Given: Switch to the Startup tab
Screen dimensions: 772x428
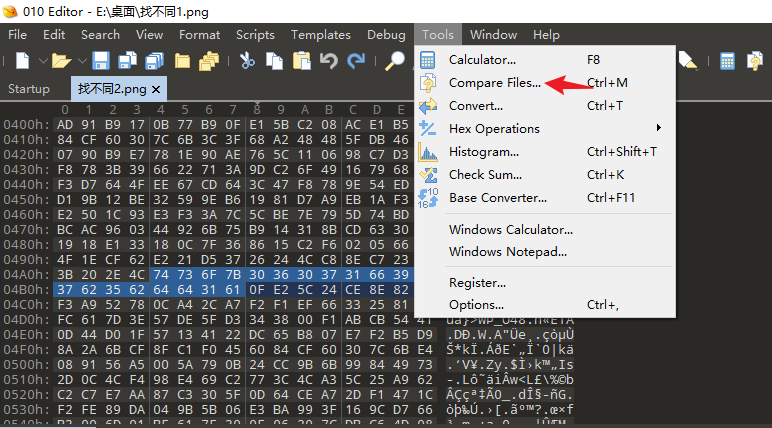Looking at the screenshot, I should [x=28, y=89].
